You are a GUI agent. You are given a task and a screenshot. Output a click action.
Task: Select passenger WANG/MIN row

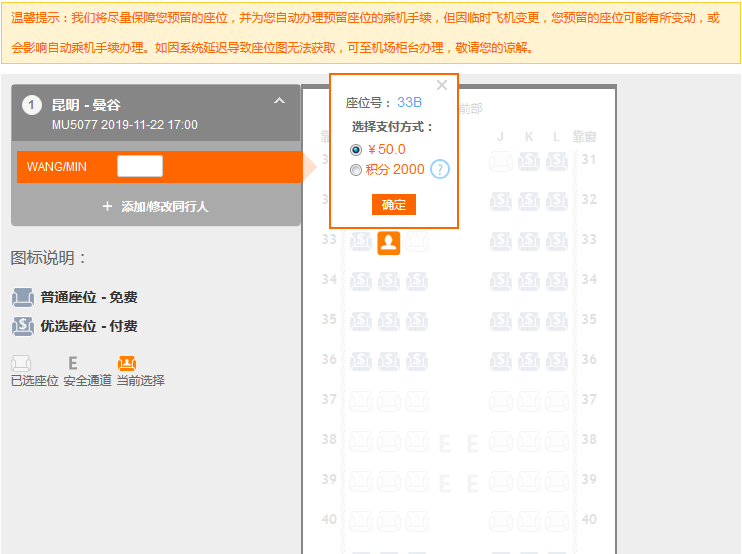(x=57, y=167)
